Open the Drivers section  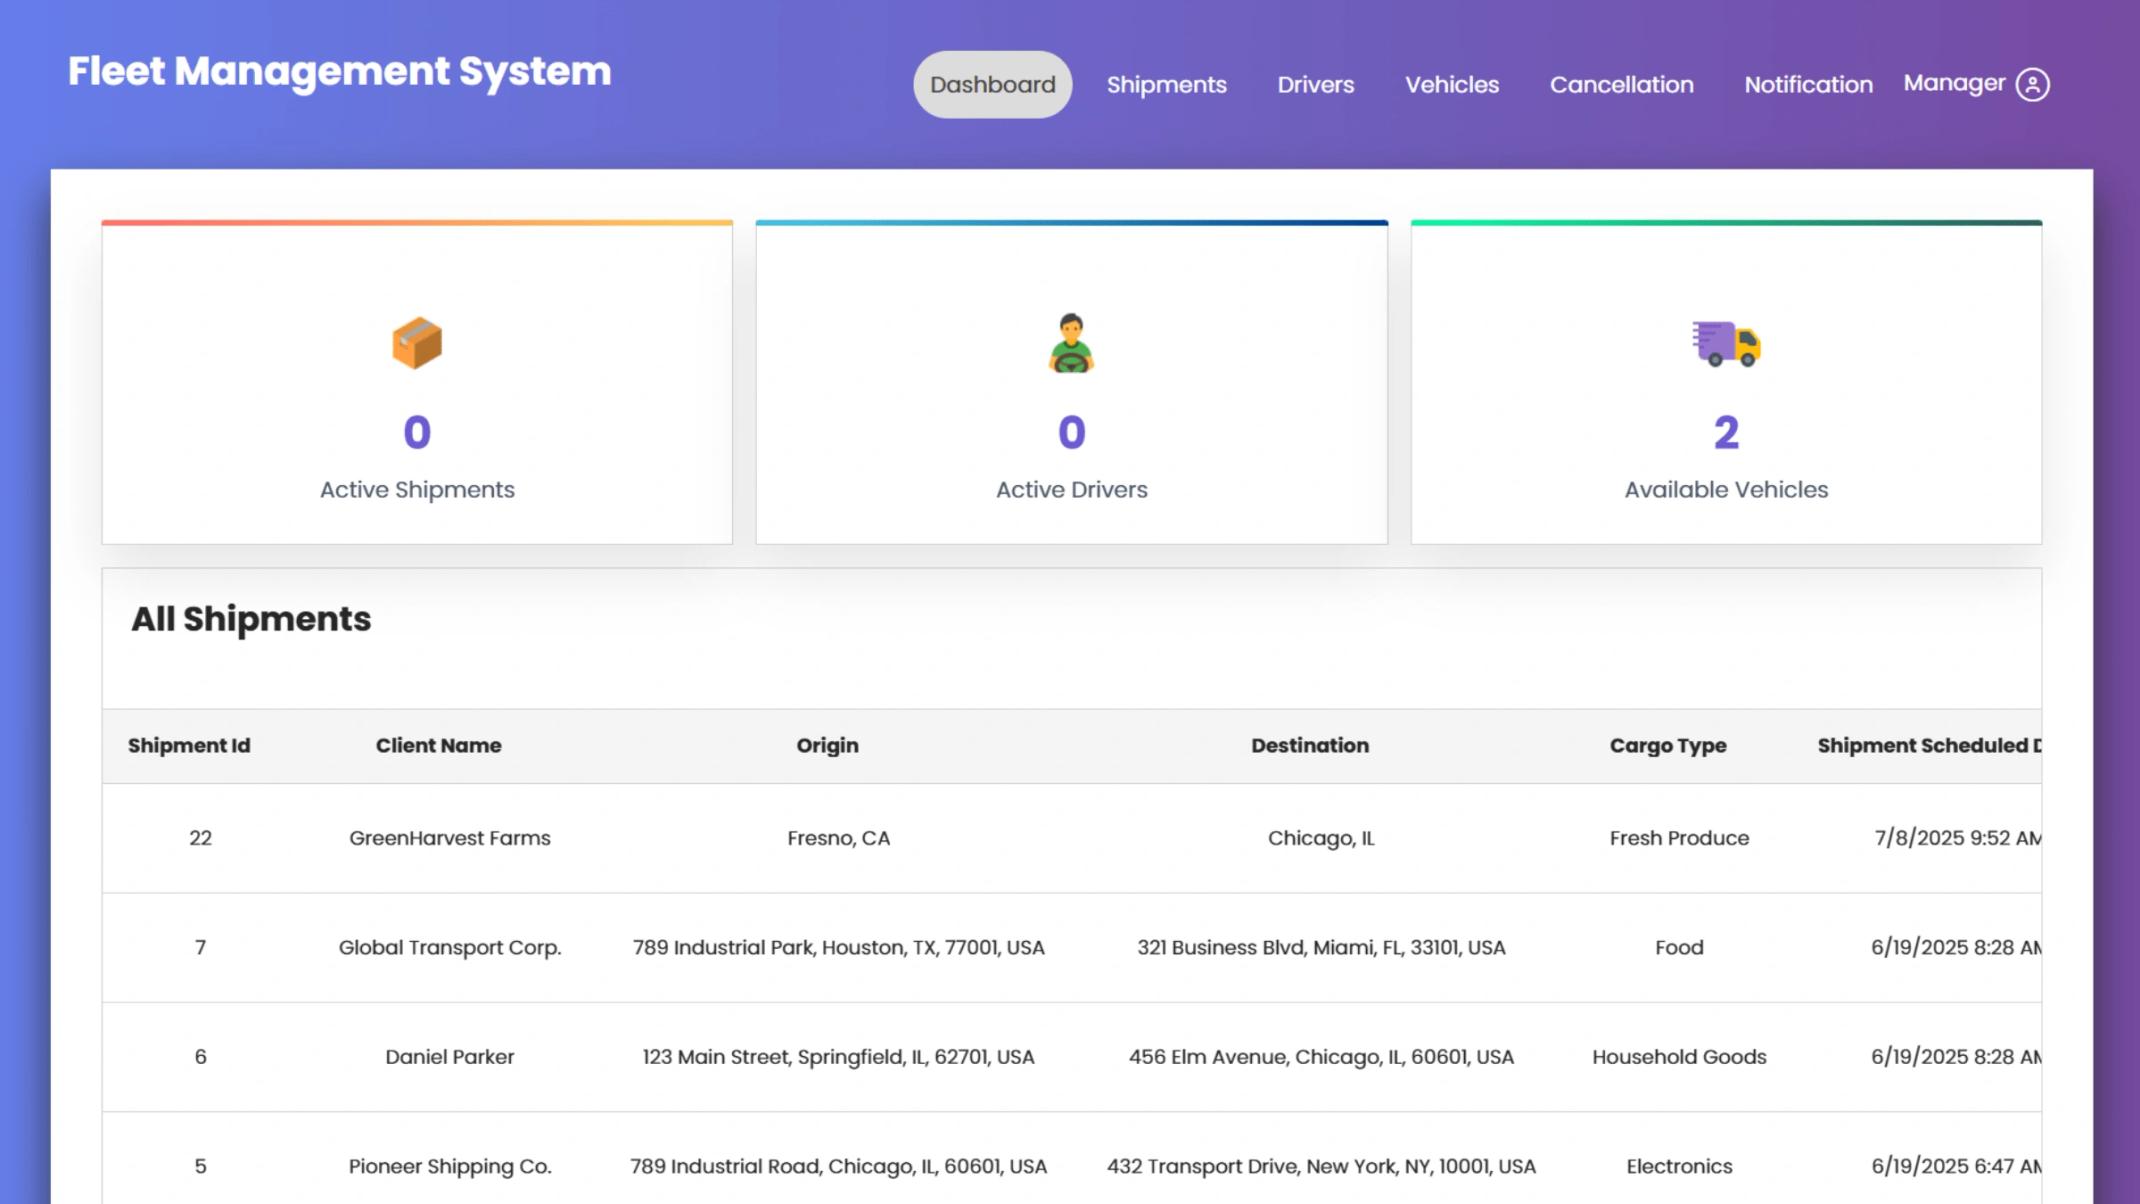[1315, 85]
